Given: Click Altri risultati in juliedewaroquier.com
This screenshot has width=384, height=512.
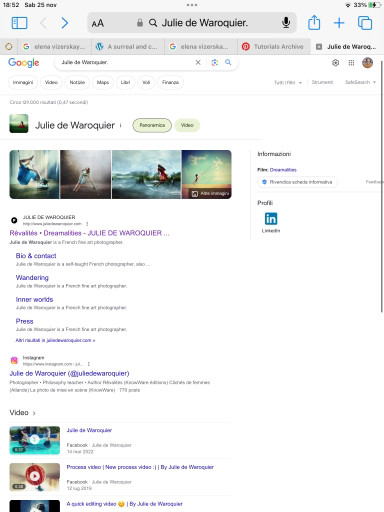Looking at the screenshot, I should tap(55, 340).
